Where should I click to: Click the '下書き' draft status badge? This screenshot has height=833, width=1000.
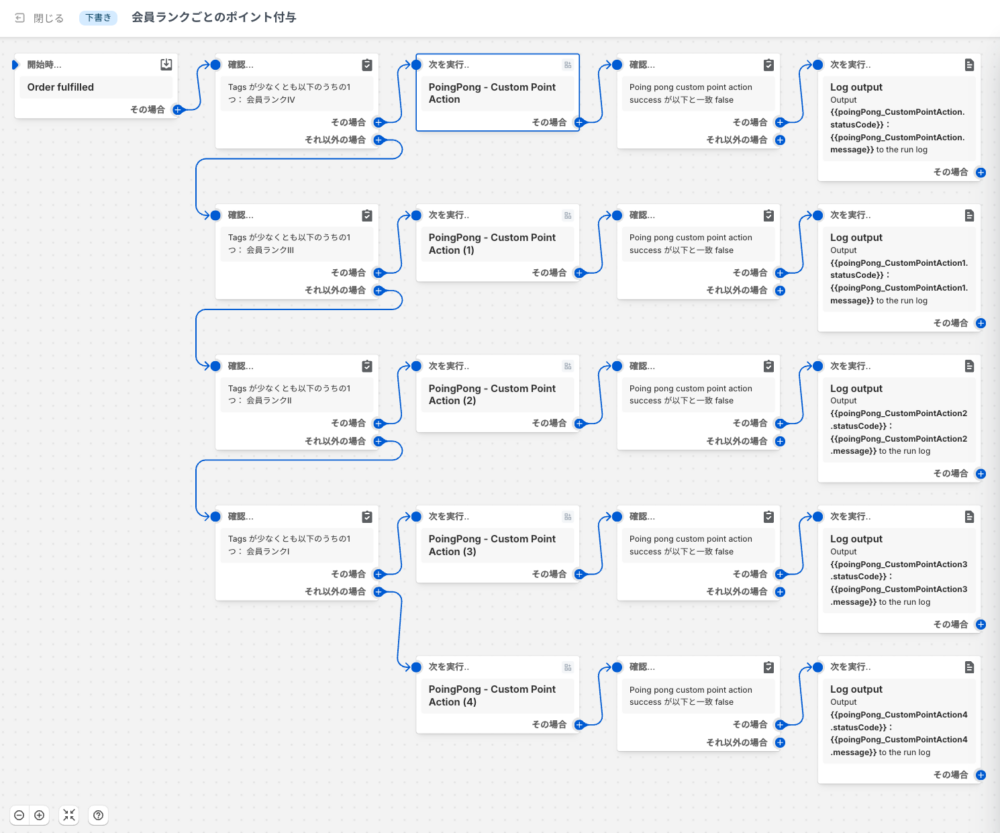pos(98,18)
